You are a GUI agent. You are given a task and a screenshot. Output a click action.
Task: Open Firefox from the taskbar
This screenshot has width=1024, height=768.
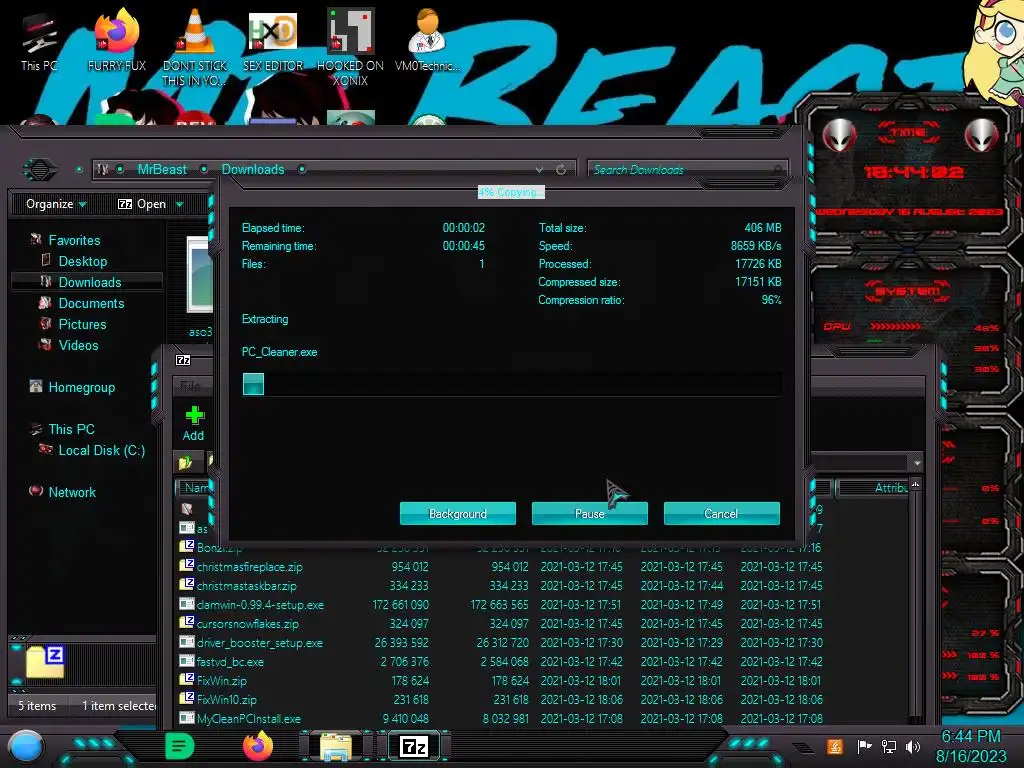pyautogui.click(x=258, y=746)
